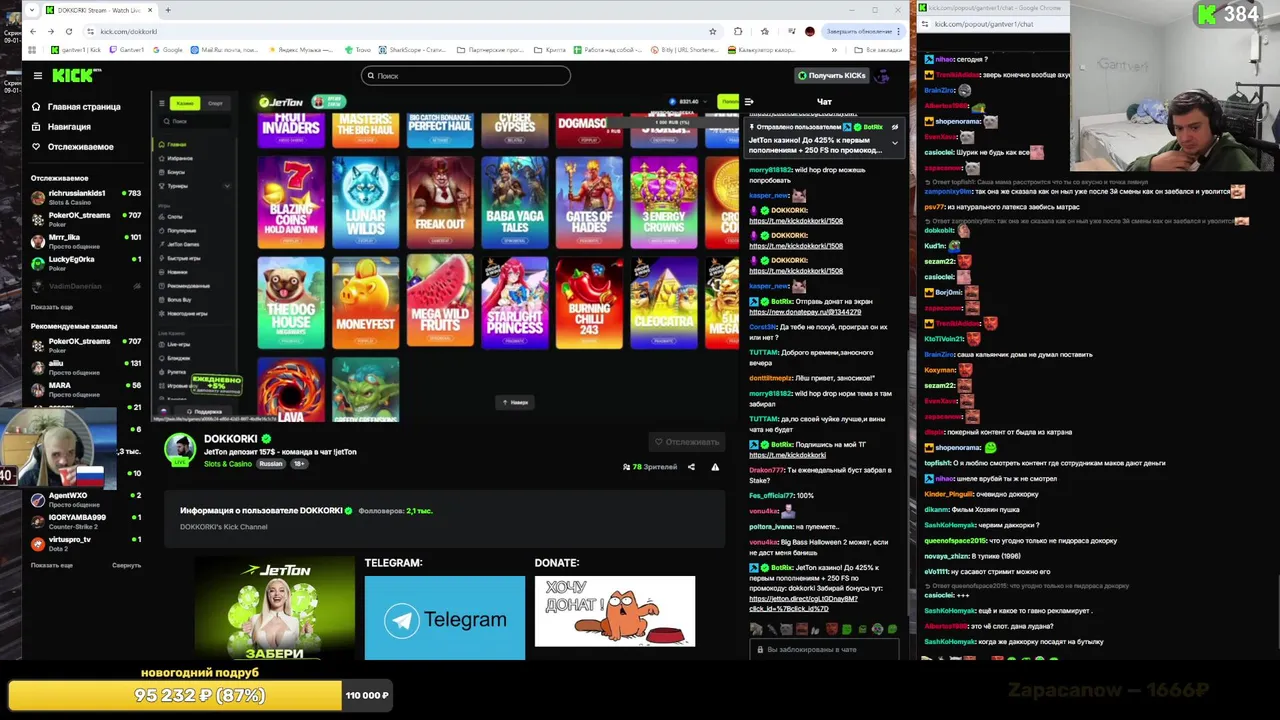This screenshot has width=1280, height=720.
Task: Open virtuspro_tv channel
Action: click(86, 543)
